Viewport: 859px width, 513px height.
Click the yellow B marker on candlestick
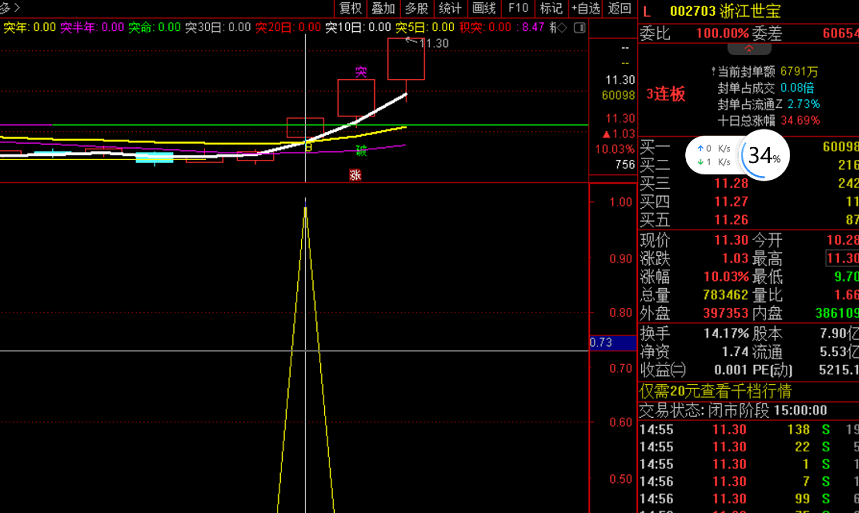(308, 147)
